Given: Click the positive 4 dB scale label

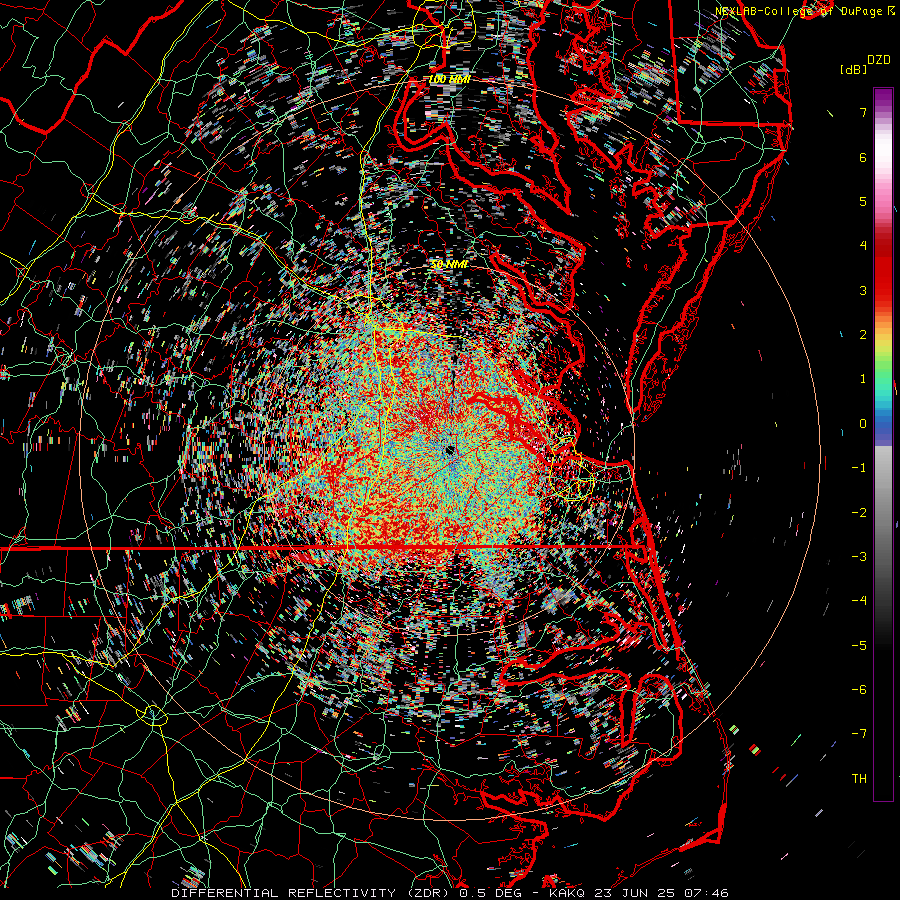Looking at the screenshot, I should coord(863,246).
